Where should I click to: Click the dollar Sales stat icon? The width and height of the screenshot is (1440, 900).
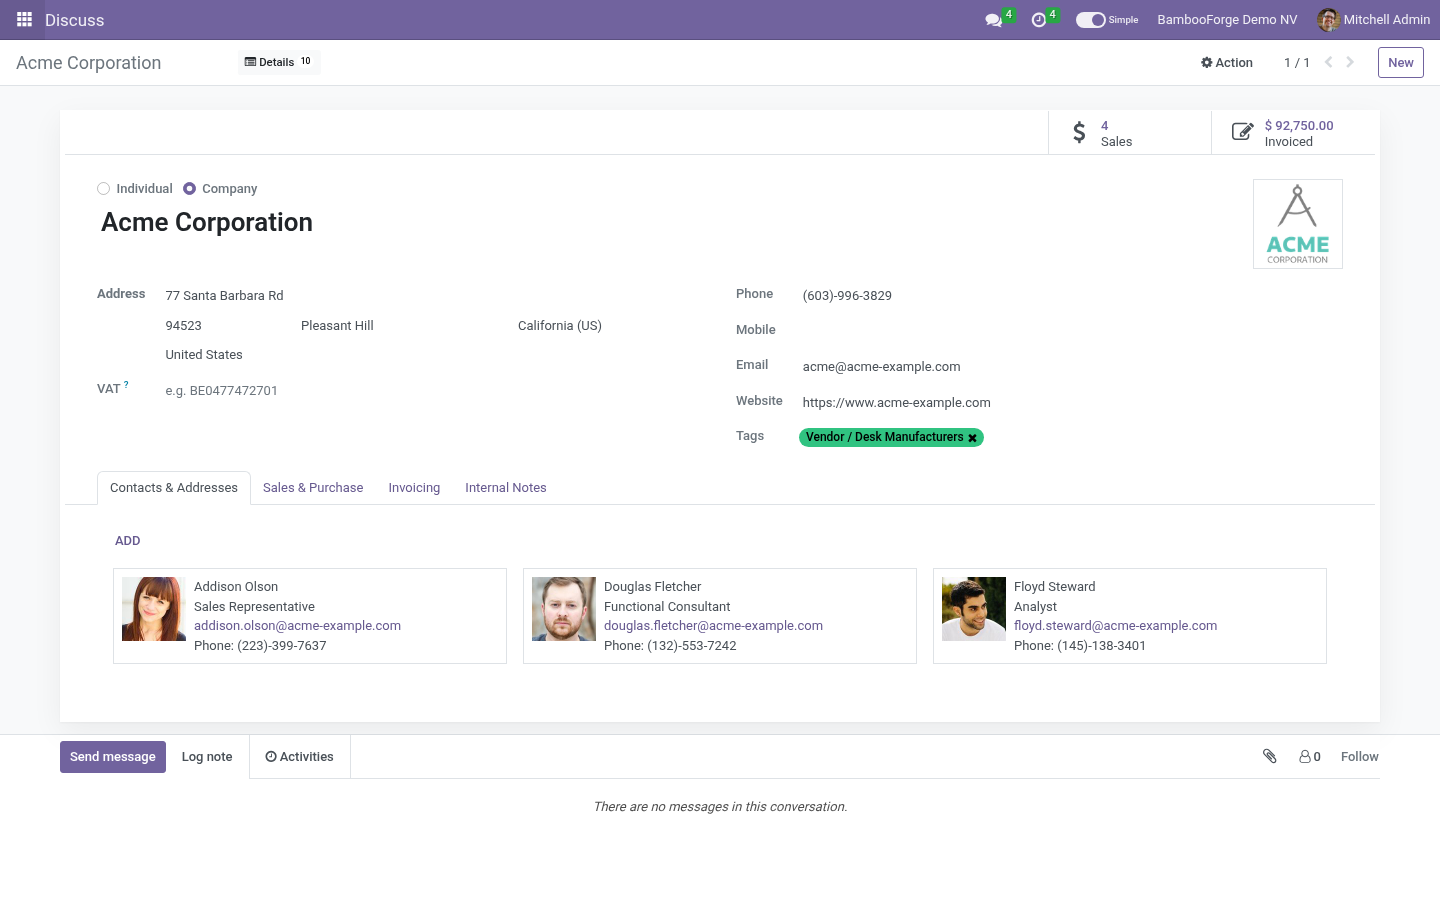[x=1079, y=132]
